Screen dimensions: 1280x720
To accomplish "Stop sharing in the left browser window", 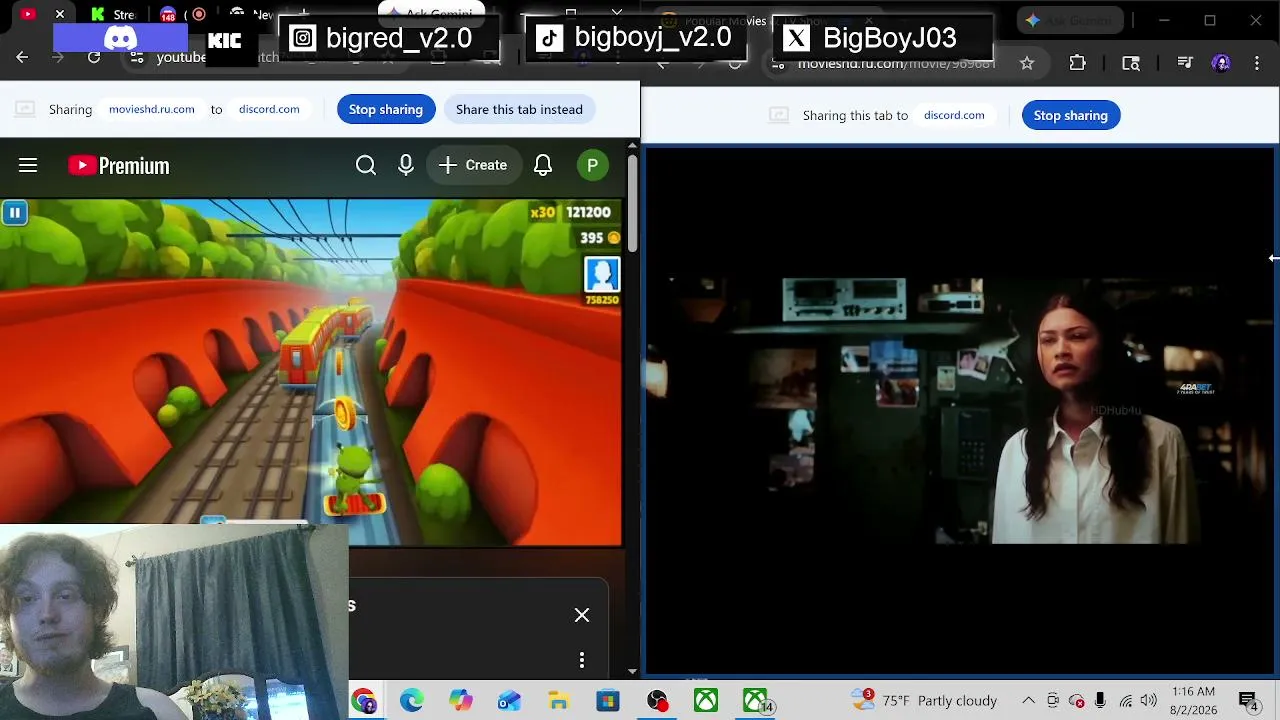I will 386,109.
